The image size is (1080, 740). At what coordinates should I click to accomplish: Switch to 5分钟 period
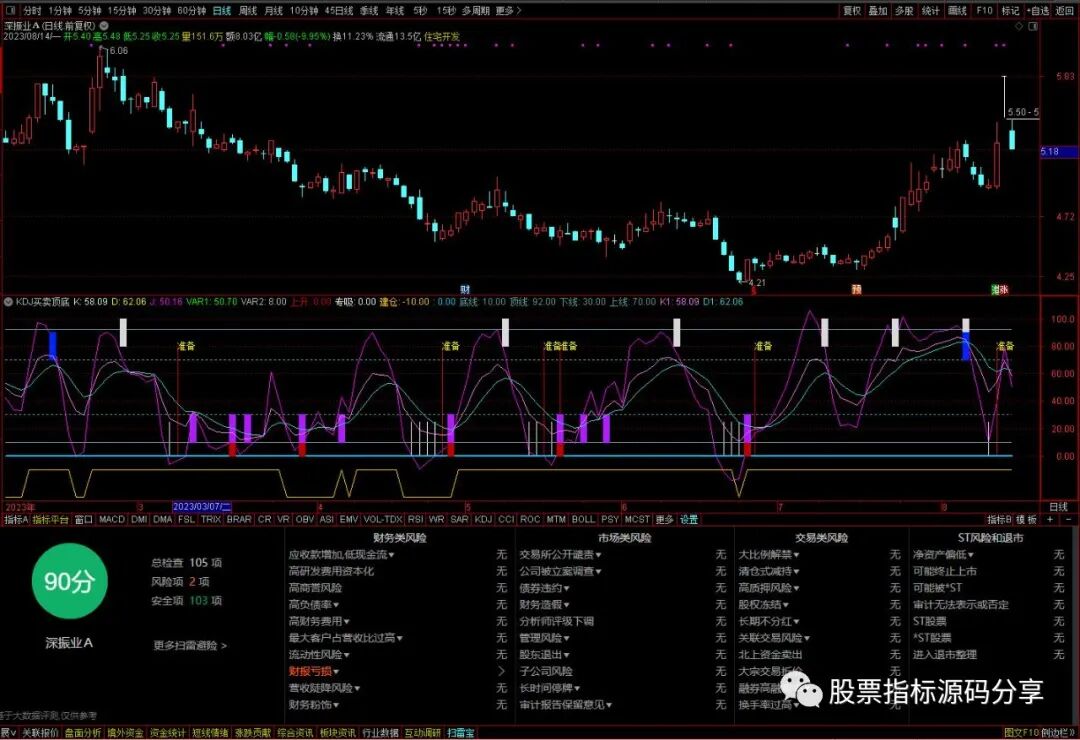(90, 10)
